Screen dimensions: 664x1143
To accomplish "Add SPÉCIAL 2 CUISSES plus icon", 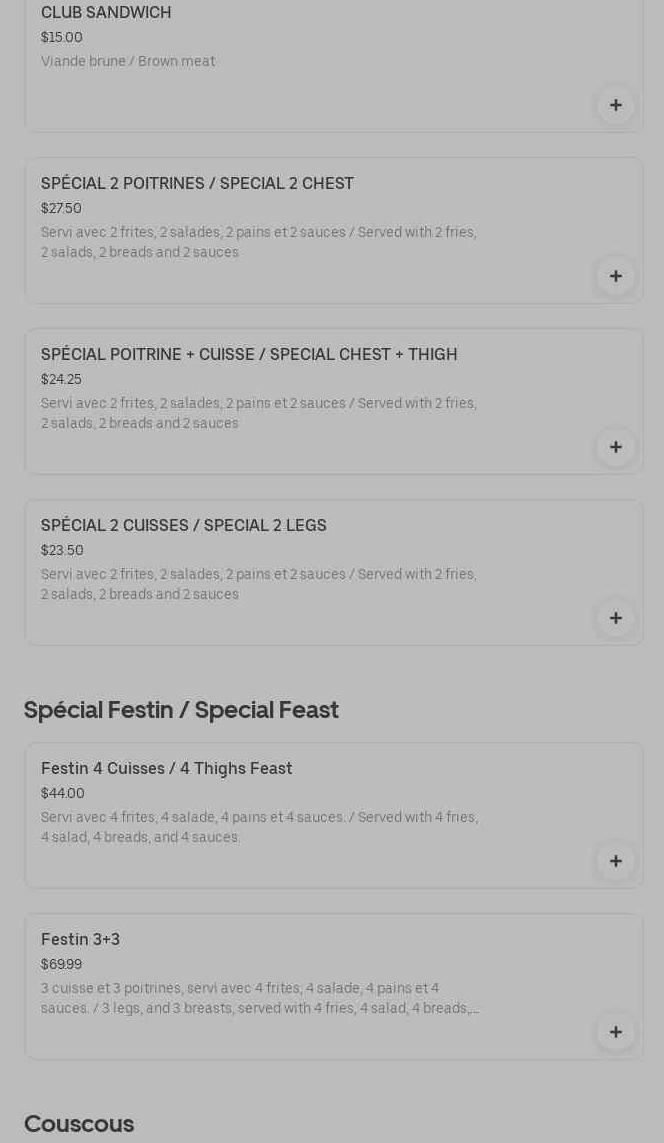I will [x=615, y=618].
